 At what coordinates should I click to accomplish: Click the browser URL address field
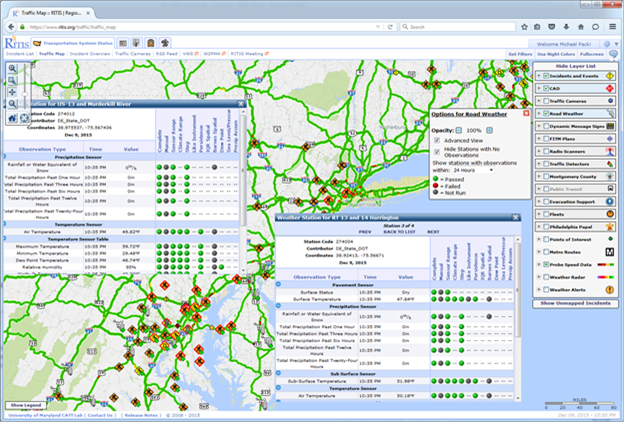200,27
